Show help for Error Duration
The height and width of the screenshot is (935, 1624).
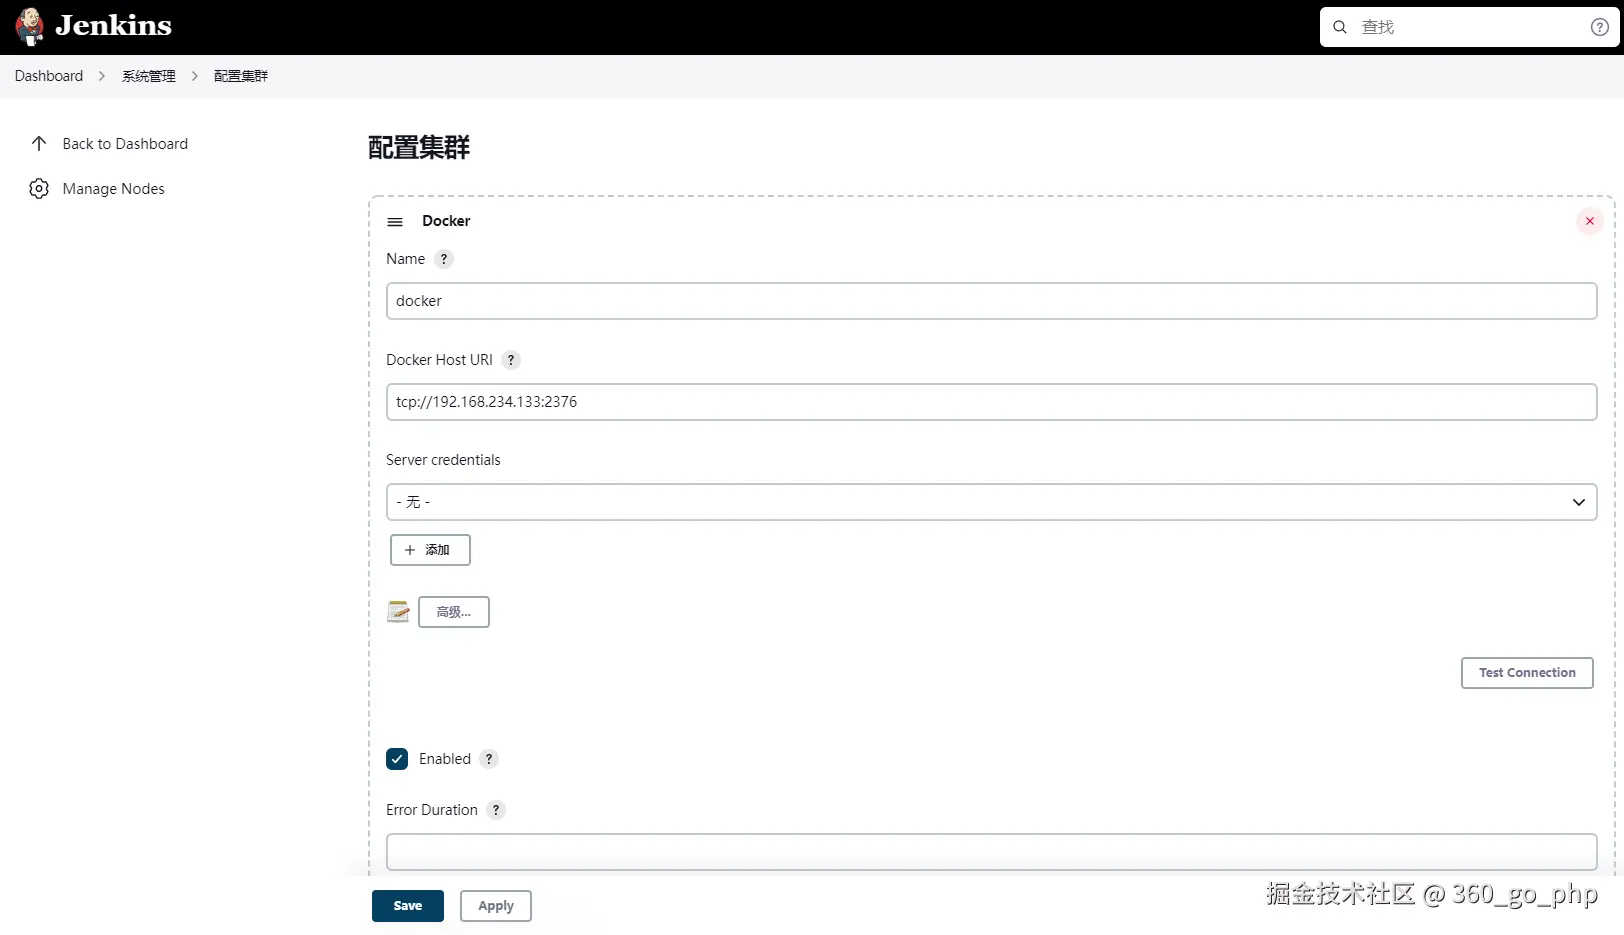pos(496,810)
